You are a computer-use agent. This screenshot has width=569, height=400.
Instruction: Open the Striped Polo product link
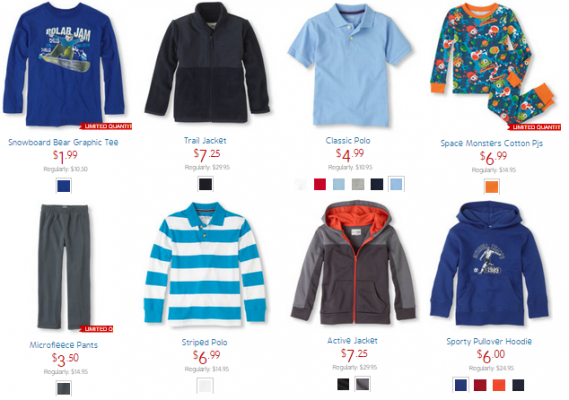point(205,342)
